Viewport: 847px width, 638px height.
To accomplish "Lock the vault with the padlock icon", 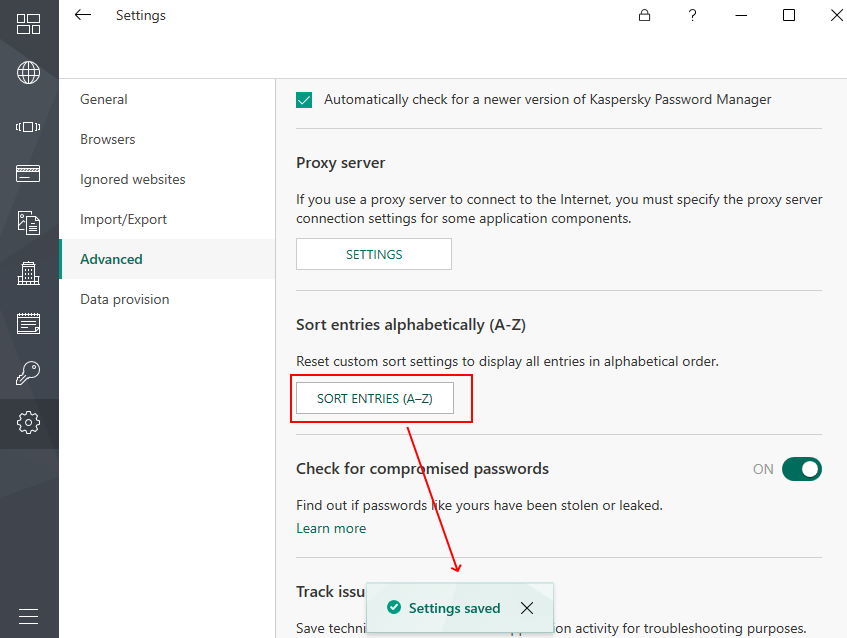I will (x=645, y=15).
